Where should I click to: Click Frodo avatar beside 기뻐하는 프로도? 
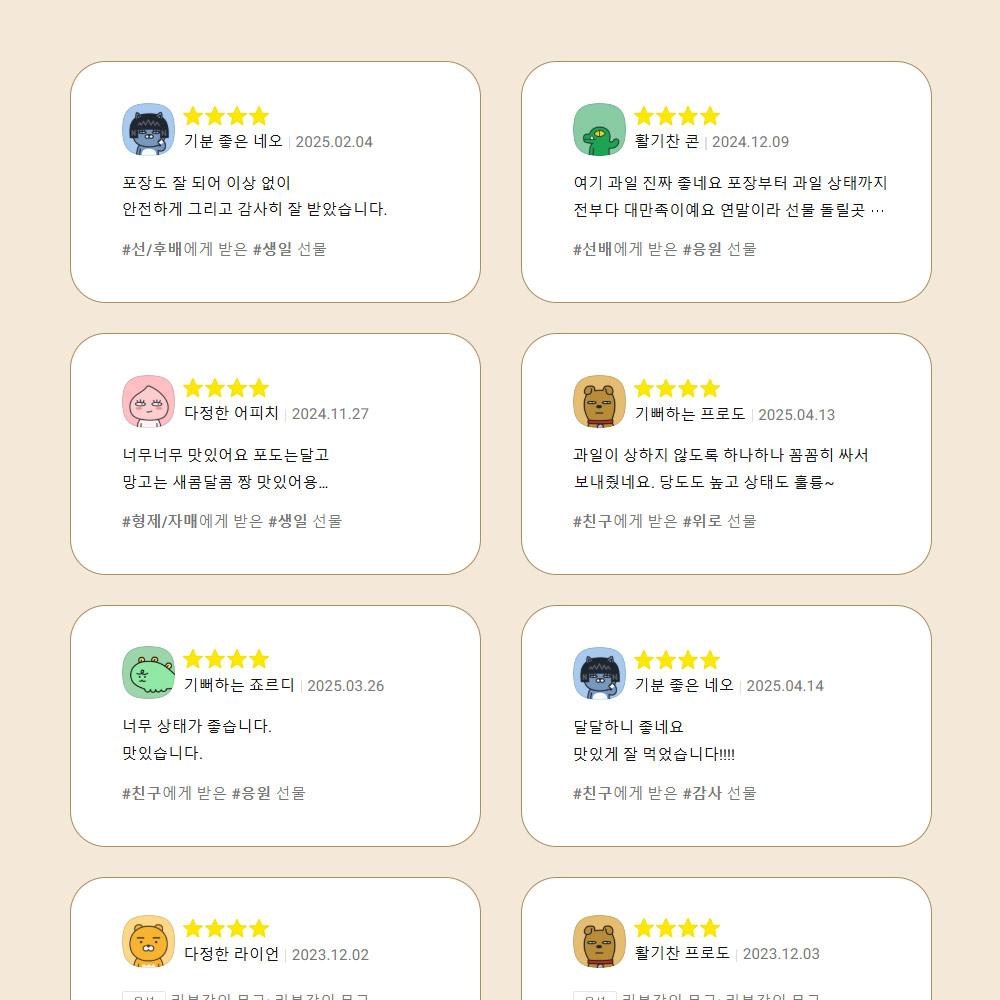[x=599, y=402]
